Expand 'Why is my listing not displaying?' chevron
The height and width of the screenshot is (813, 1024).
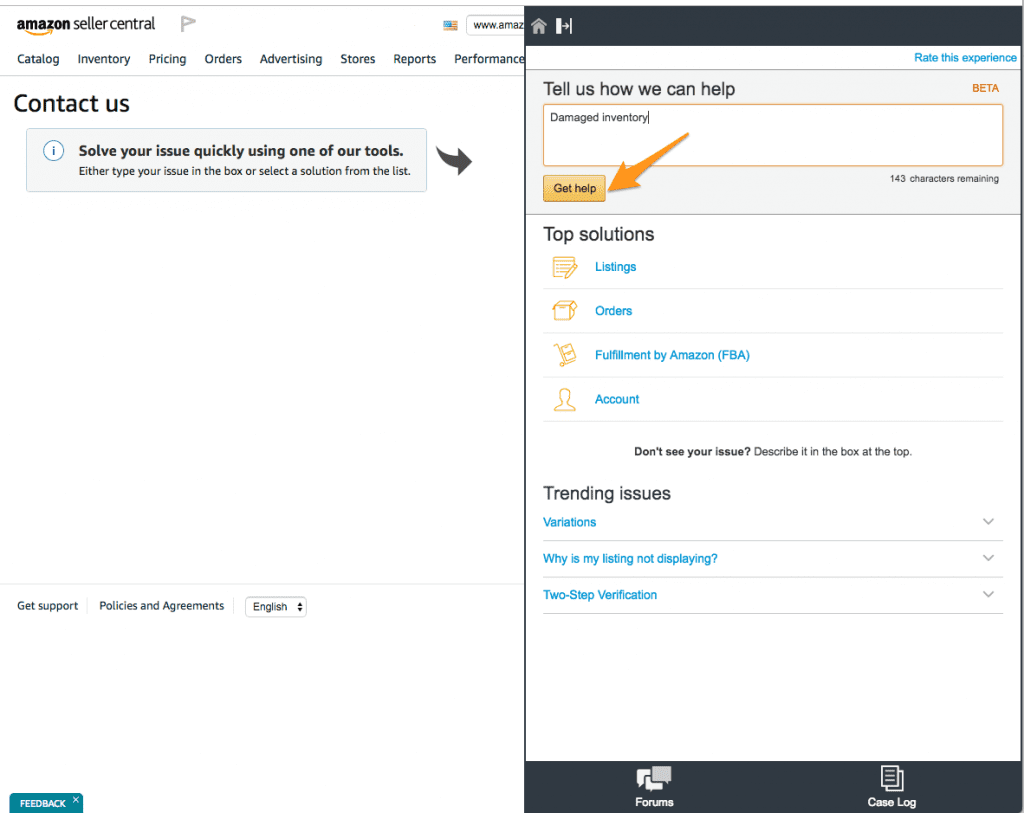(988, 558)
